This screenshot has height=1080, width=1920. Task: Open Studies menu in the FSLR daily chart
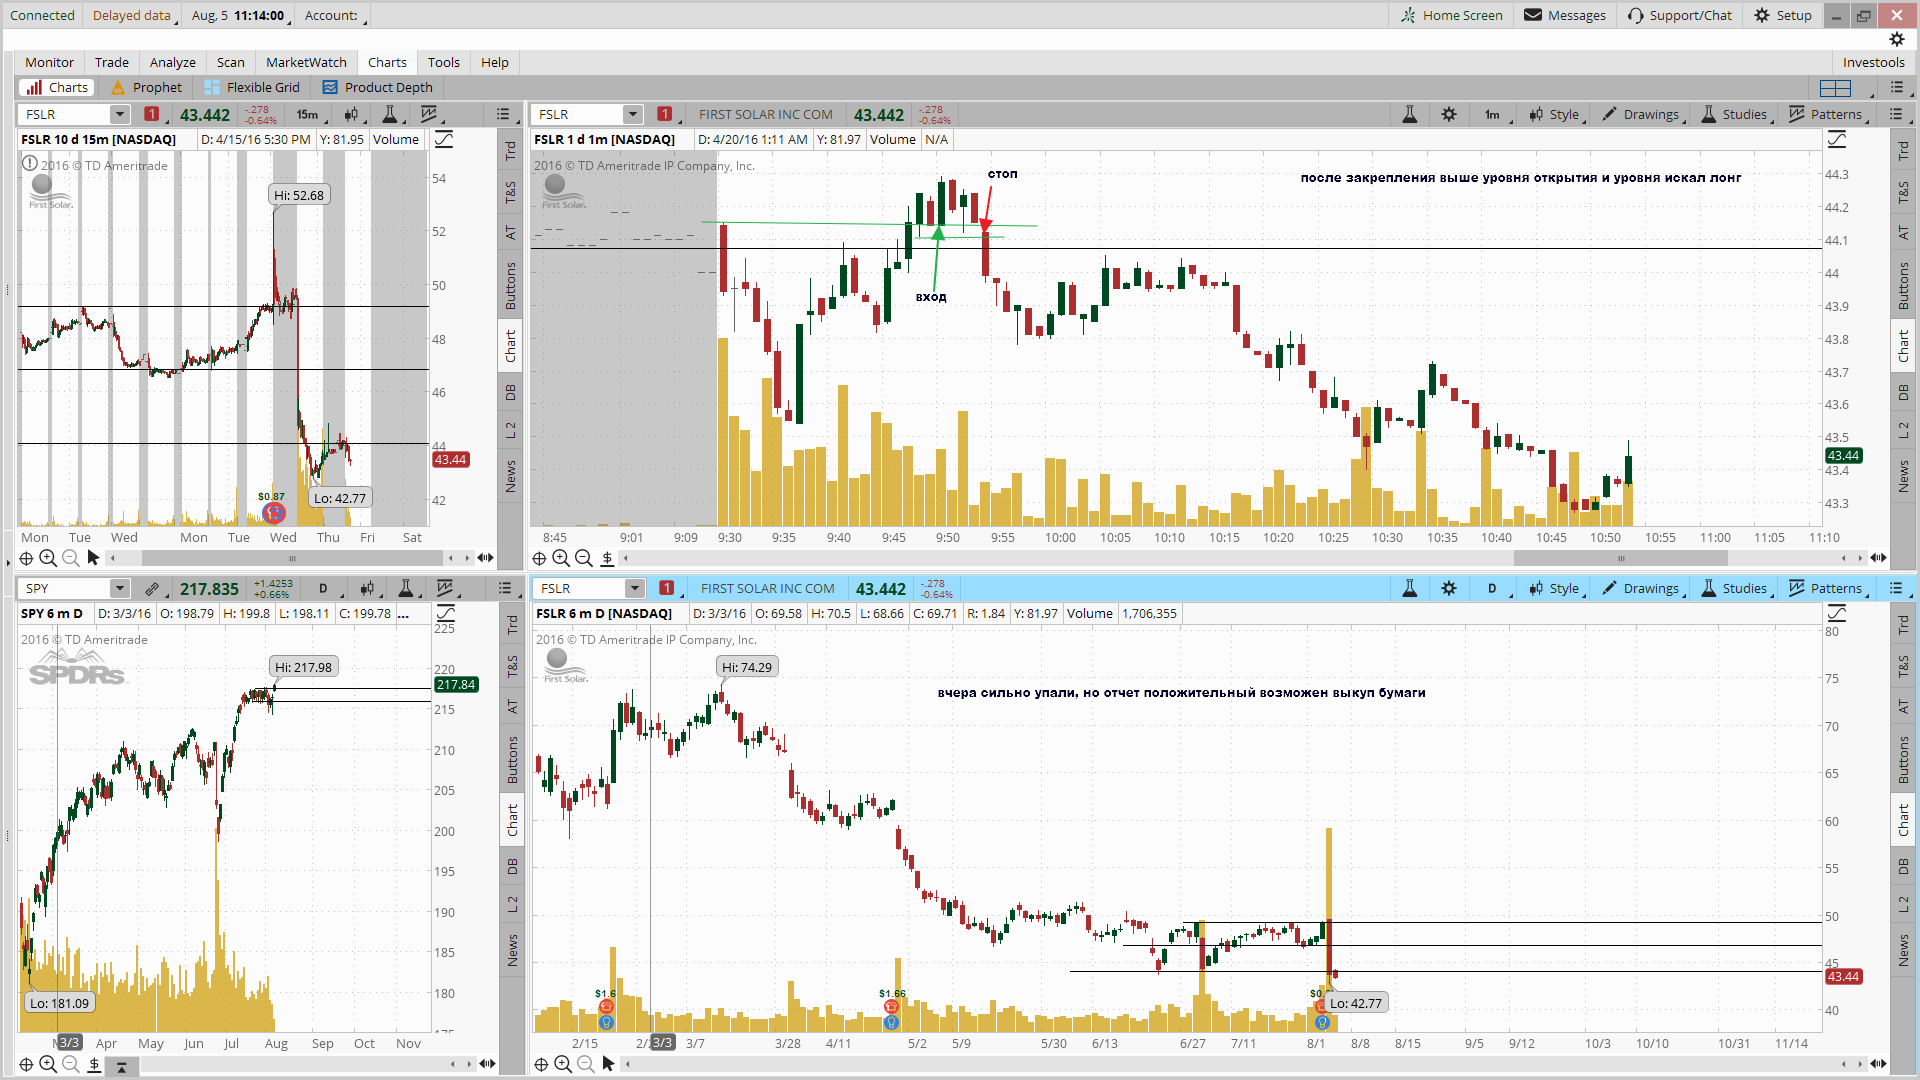point(1736,588)
